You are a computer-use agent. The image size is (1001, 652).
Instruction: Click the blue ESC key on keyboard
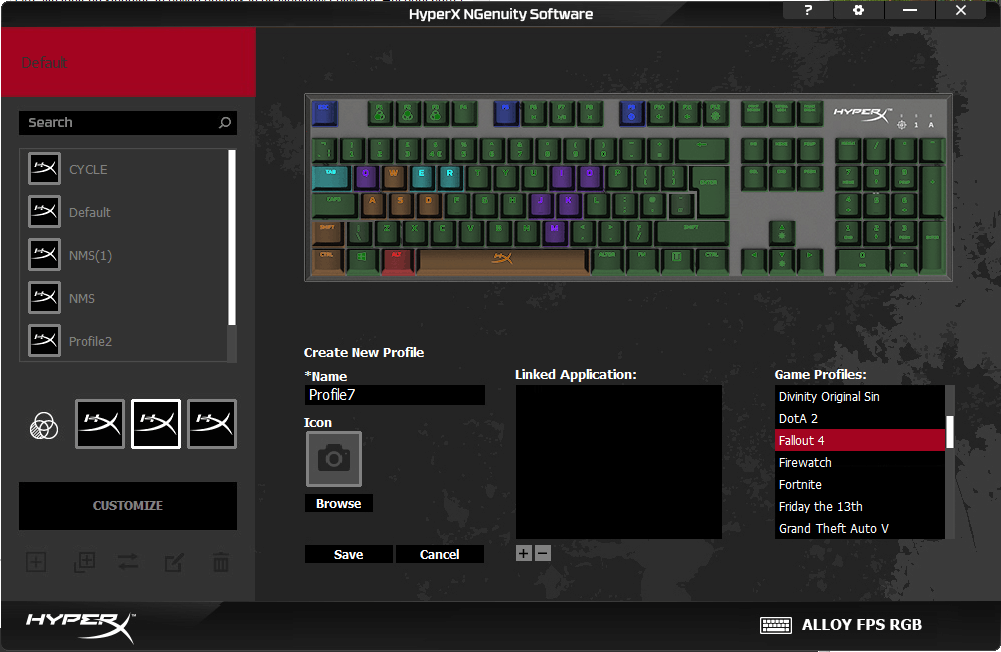(324, 114)
